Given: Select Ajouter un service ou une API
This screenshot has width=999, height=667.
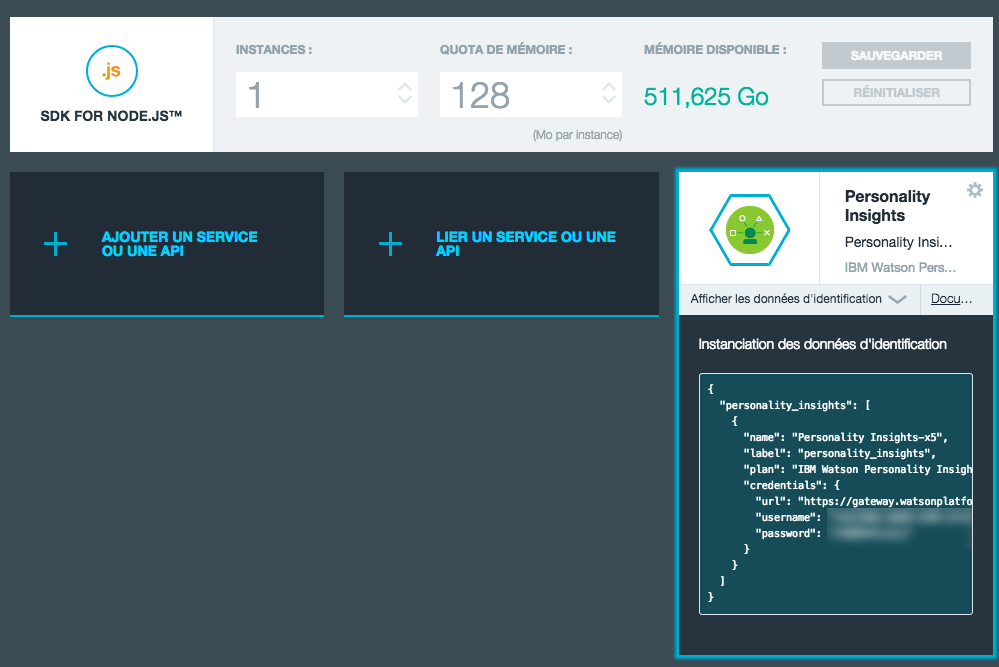Looking at the screenshot, I should [x=167, y=244].
